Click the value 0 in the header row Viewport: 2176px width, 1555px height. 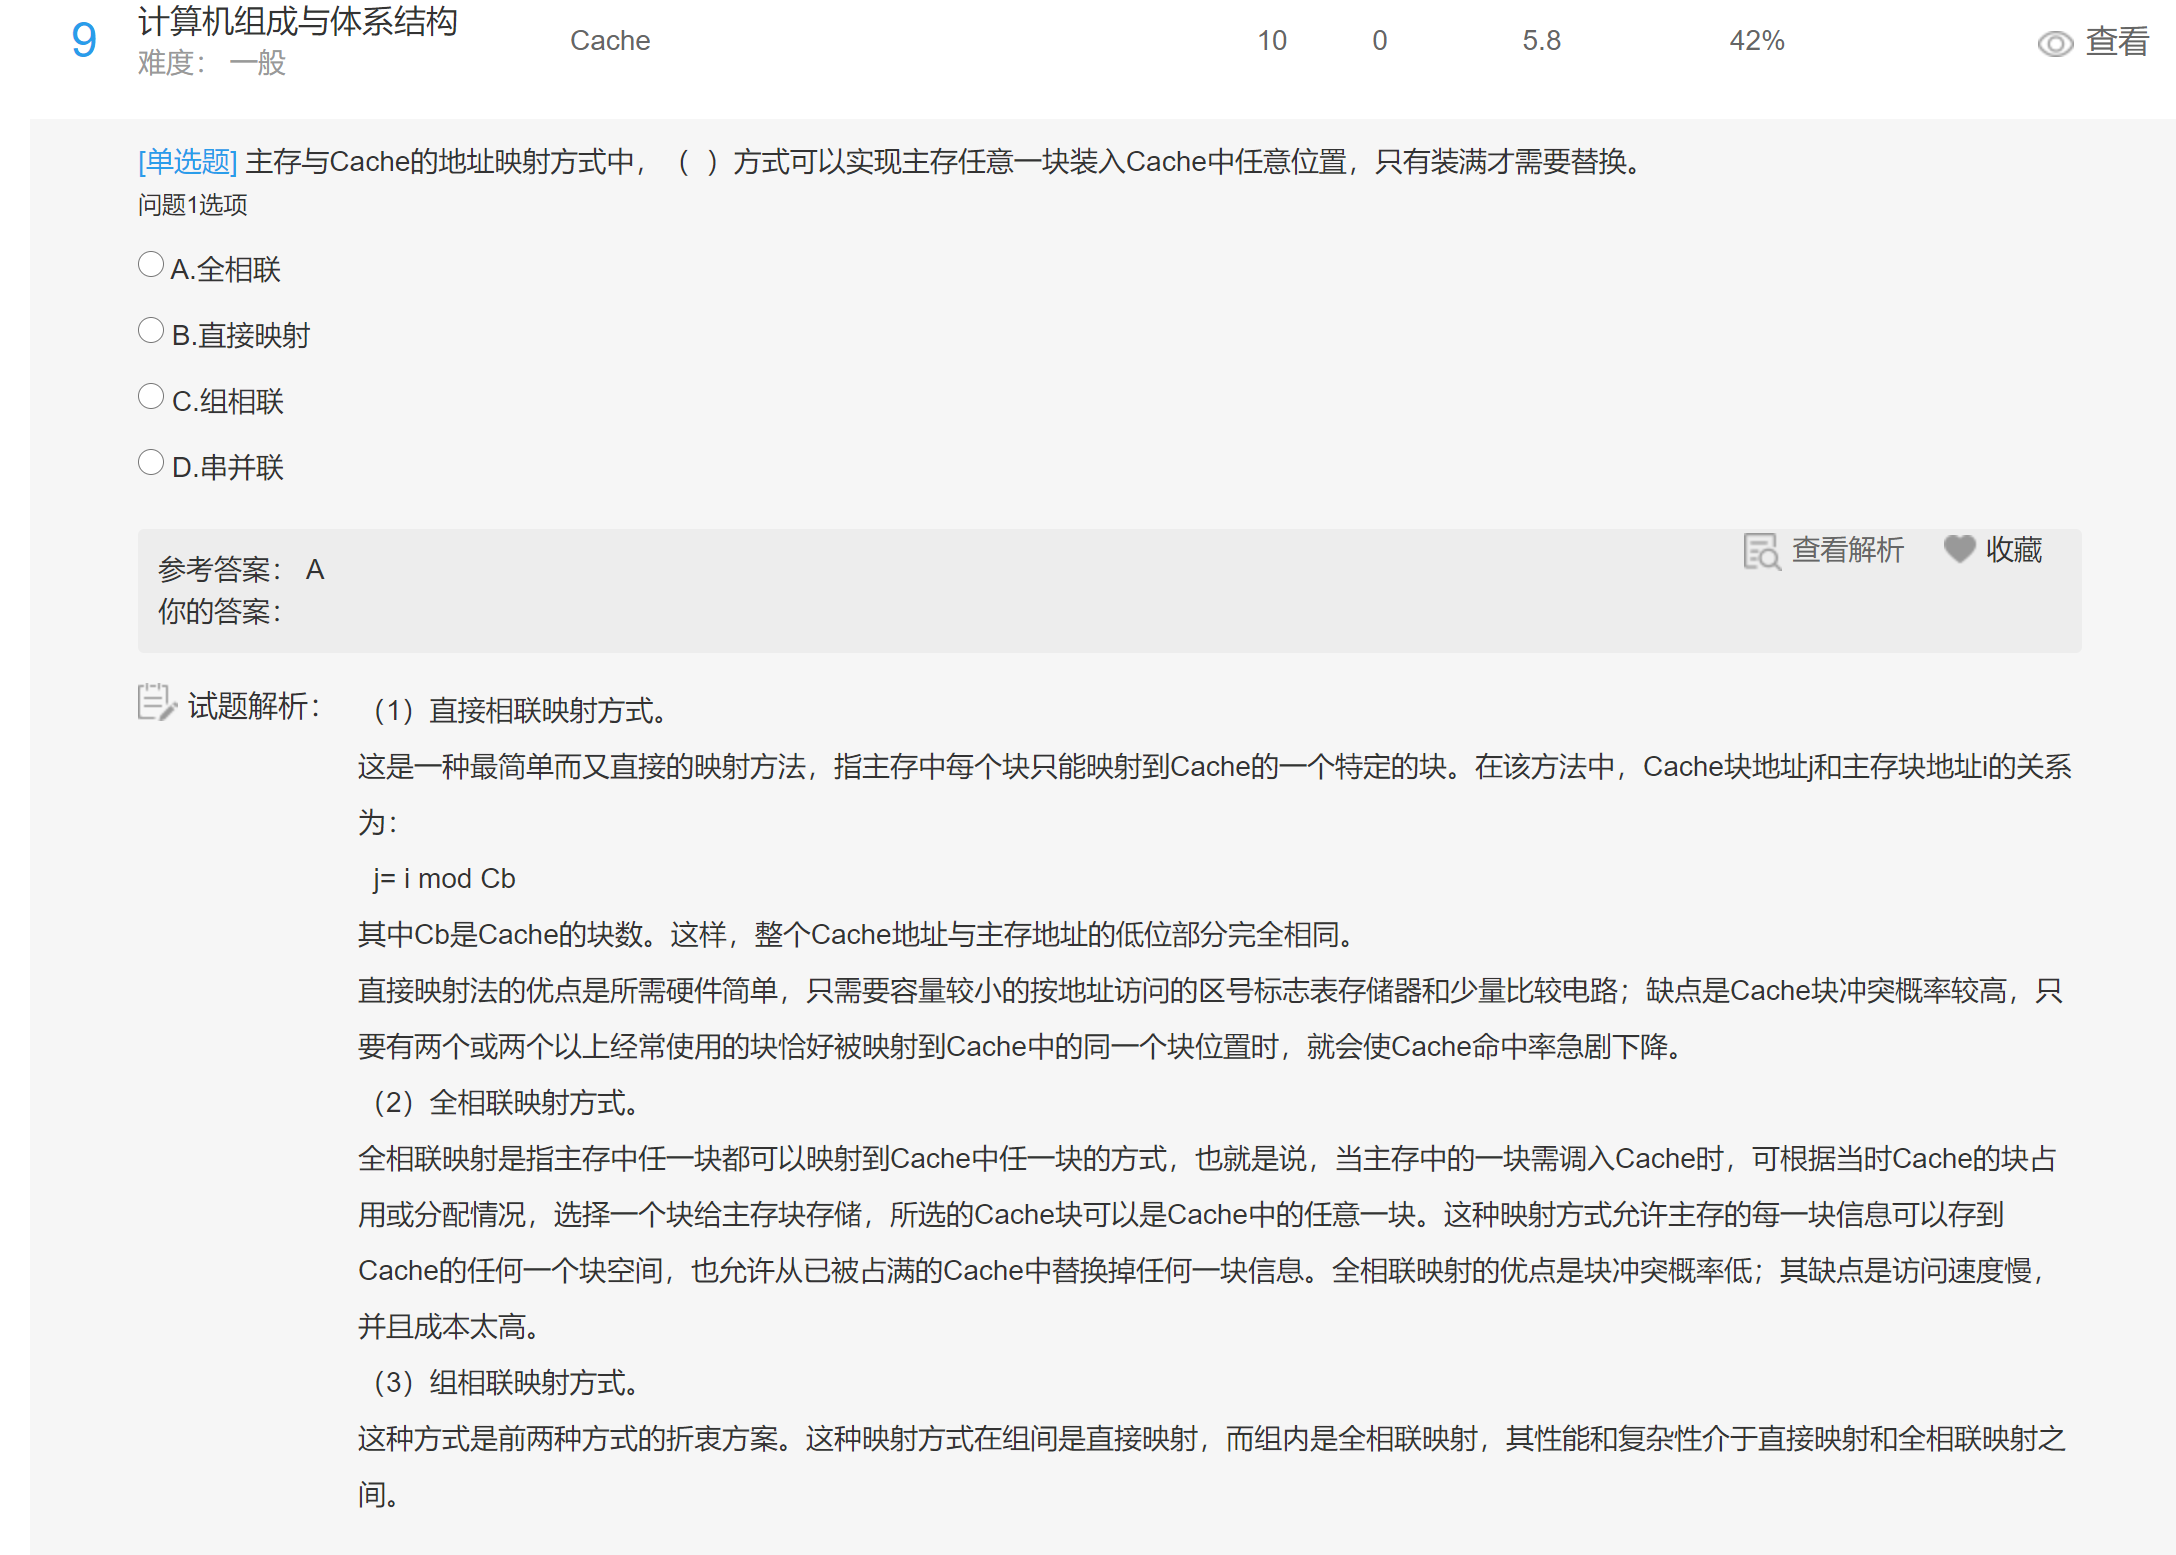click(1380, 41)
